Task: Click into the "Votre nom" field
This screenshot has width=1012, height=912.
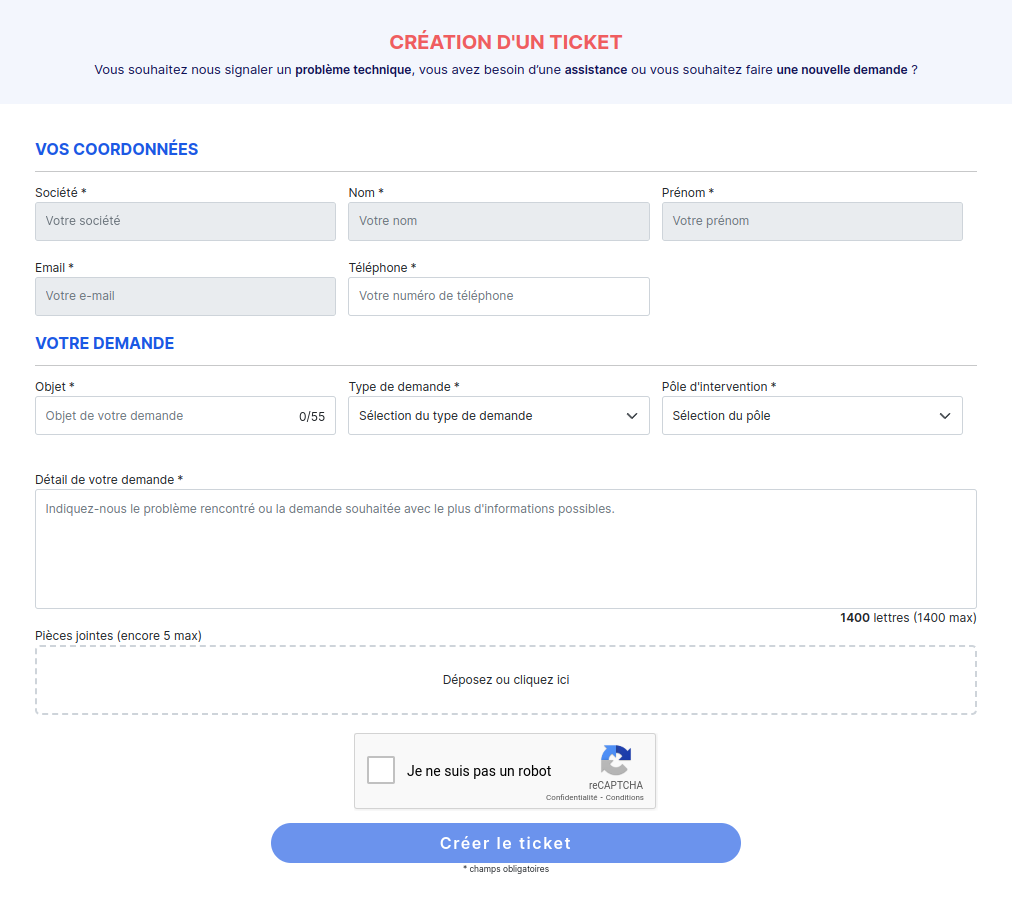Action: (x=498, y=221)
